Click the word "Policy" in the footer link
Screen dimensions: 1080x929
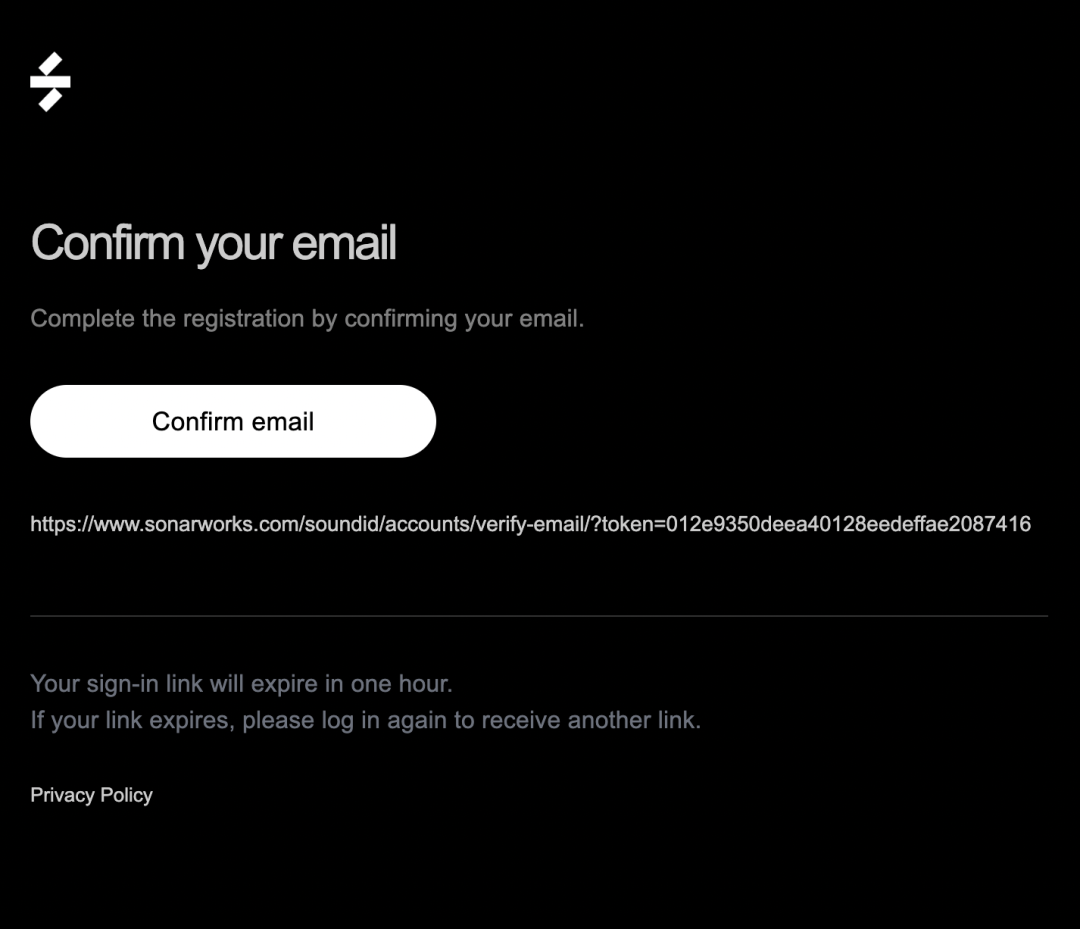pyautogui.click(x=126, y=795)
